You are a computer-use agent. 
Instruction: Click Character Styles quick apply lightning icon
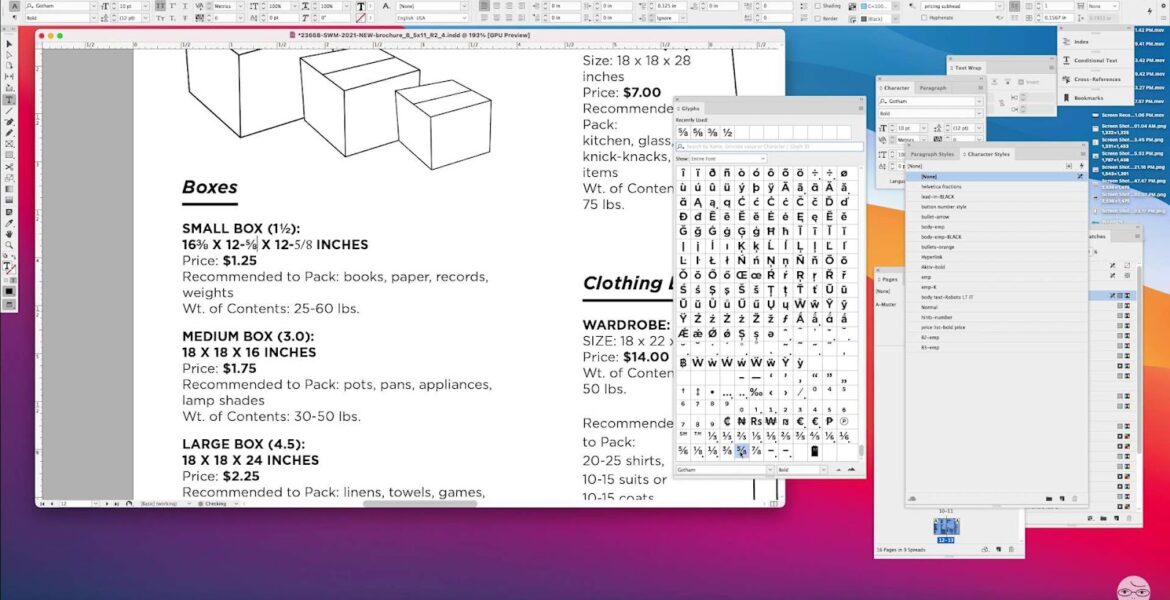(x=1080, y=166)
